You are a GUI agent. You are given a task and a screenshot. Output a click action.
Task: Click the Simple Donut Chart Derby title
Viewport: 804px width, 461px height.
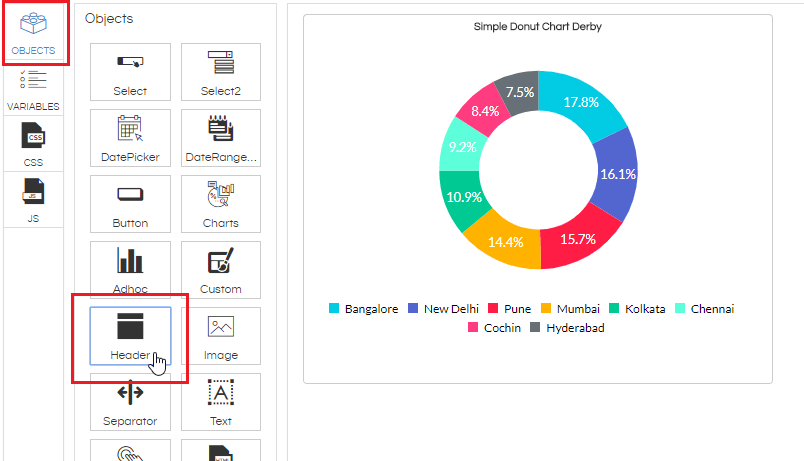point(537,27)
